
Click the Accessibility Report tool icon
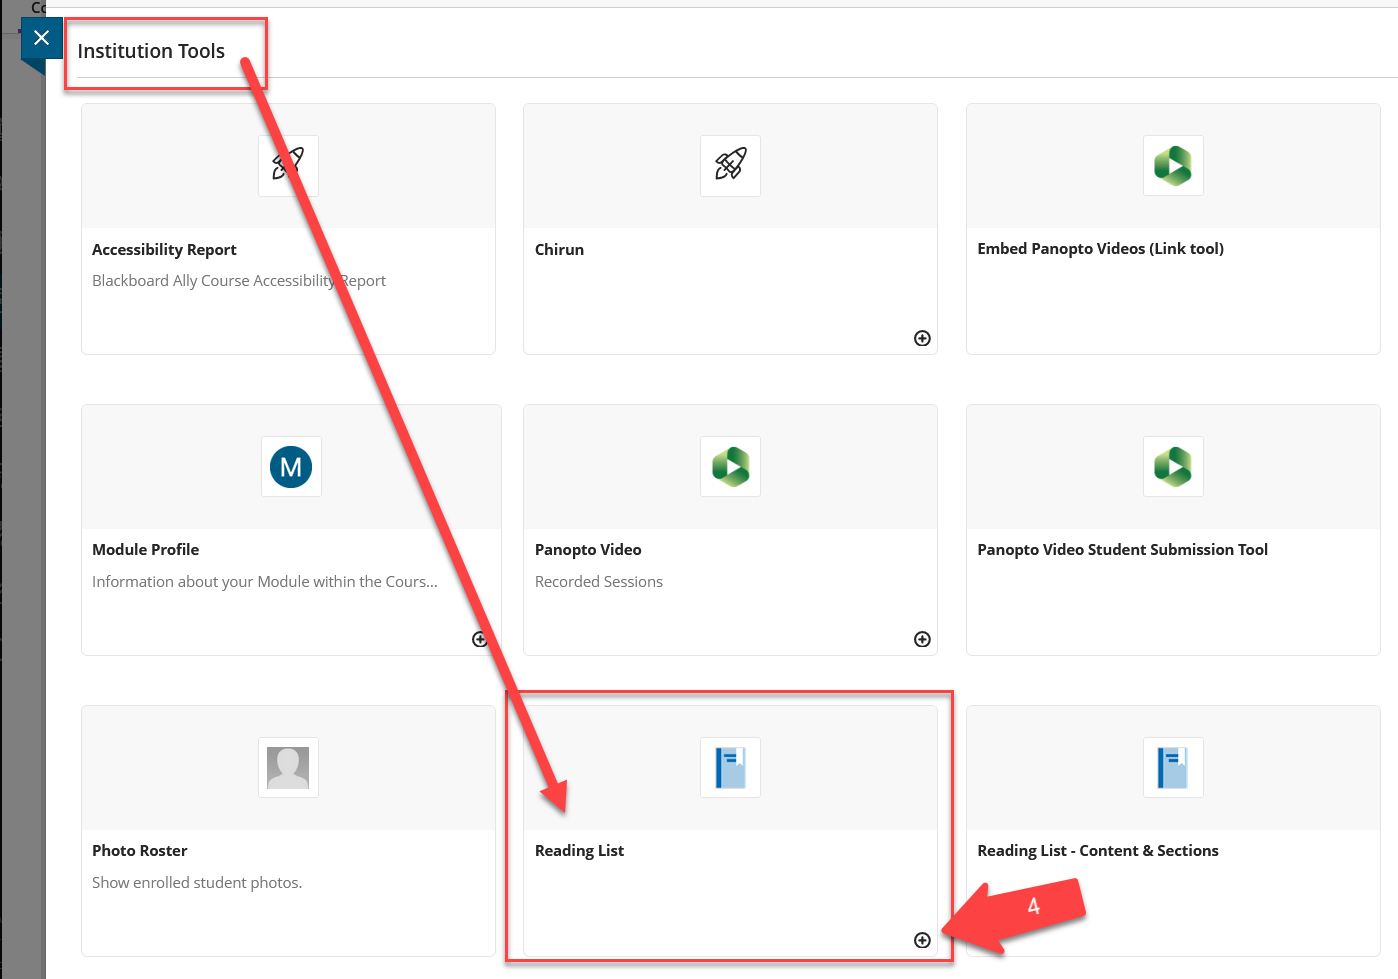point(288,166)
